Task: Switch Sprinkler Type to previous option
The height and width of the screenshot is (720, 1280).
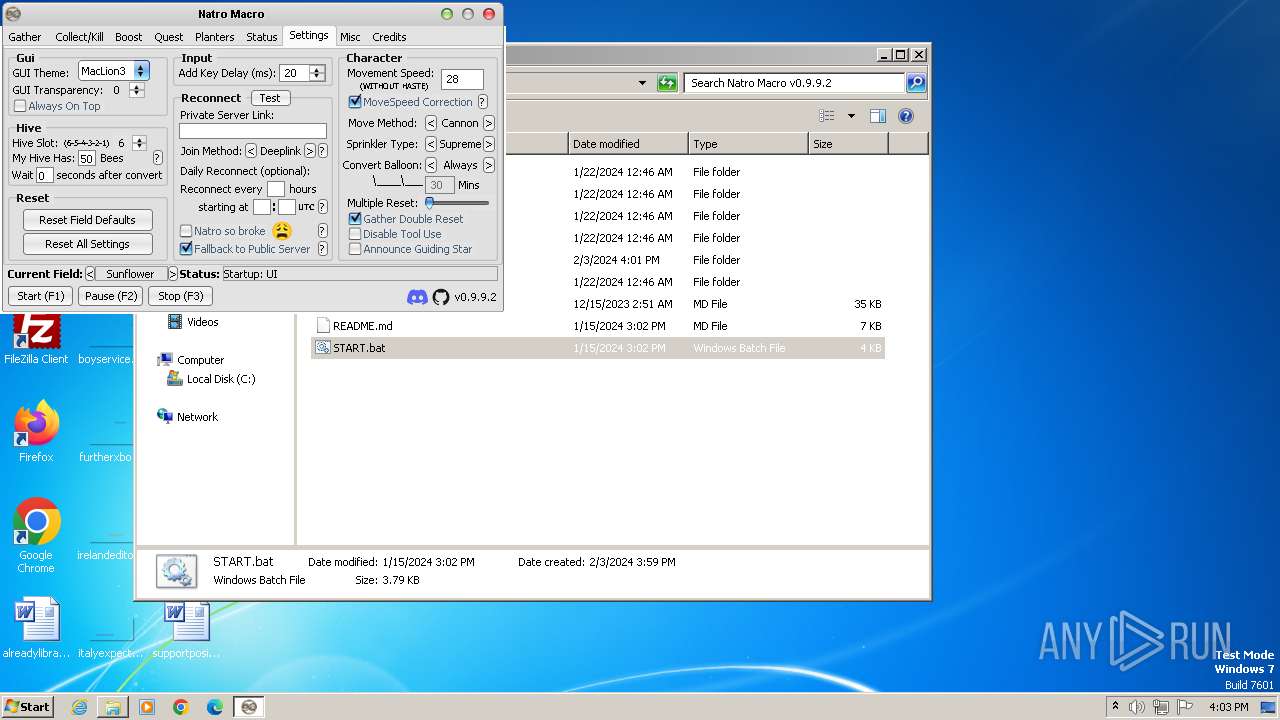Action: (431, 144)
